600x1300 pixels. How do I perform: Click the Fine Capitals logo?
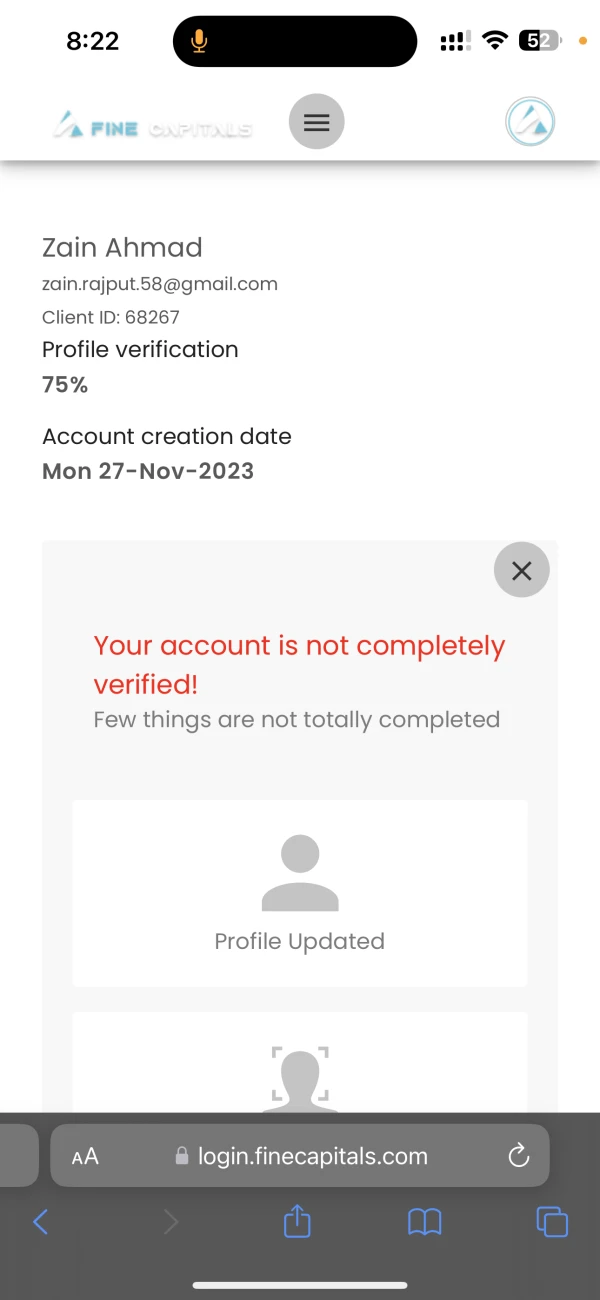click(x=153, y=126)
